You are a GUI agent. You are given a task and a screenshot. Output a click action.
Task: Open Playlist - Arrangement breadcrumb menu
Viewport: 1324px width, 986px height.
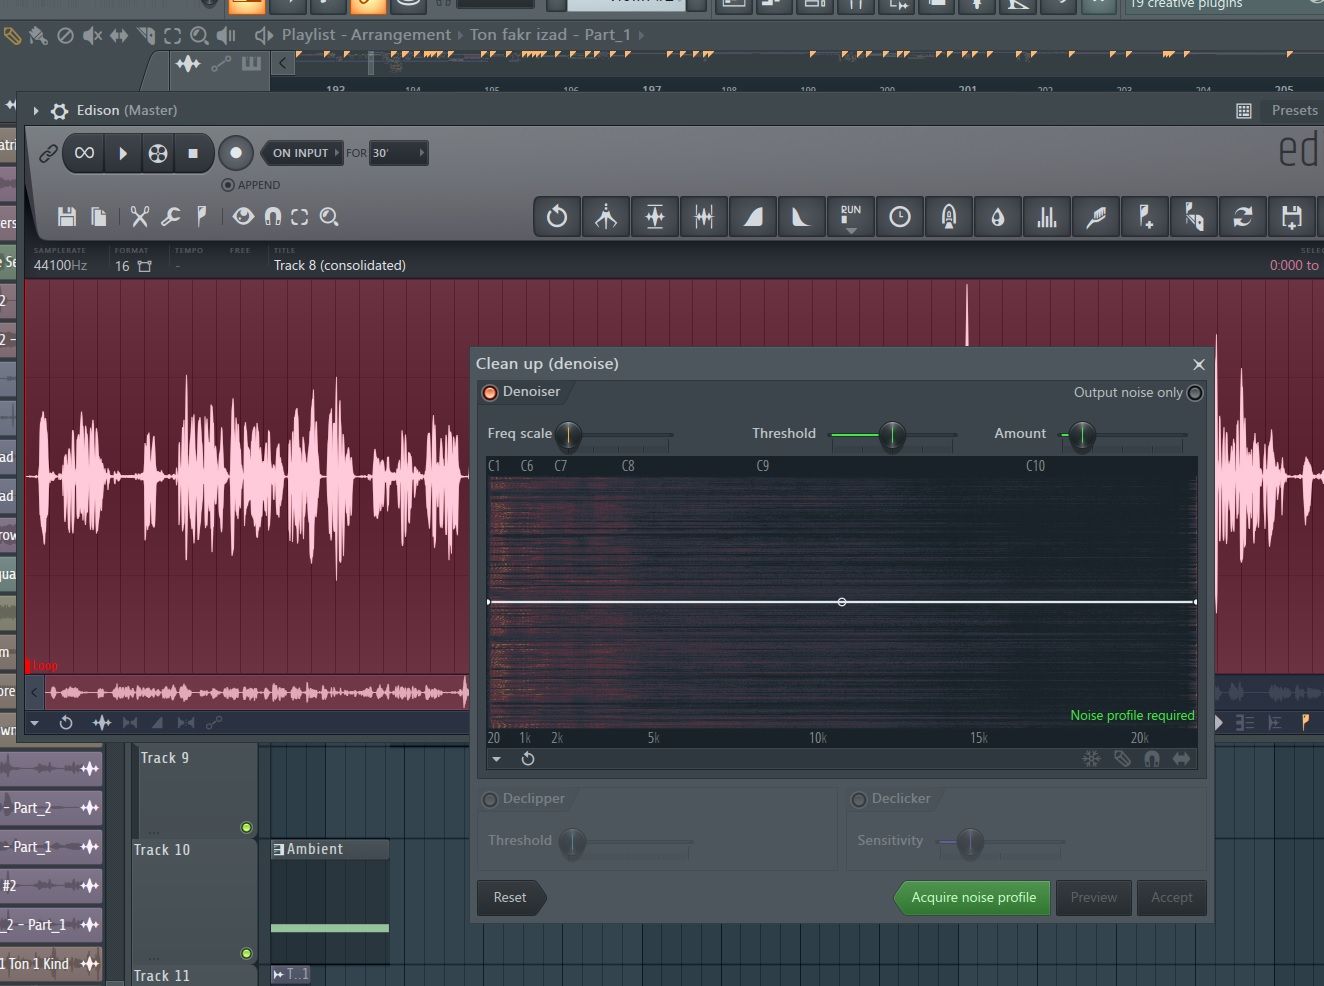(366, 35)
